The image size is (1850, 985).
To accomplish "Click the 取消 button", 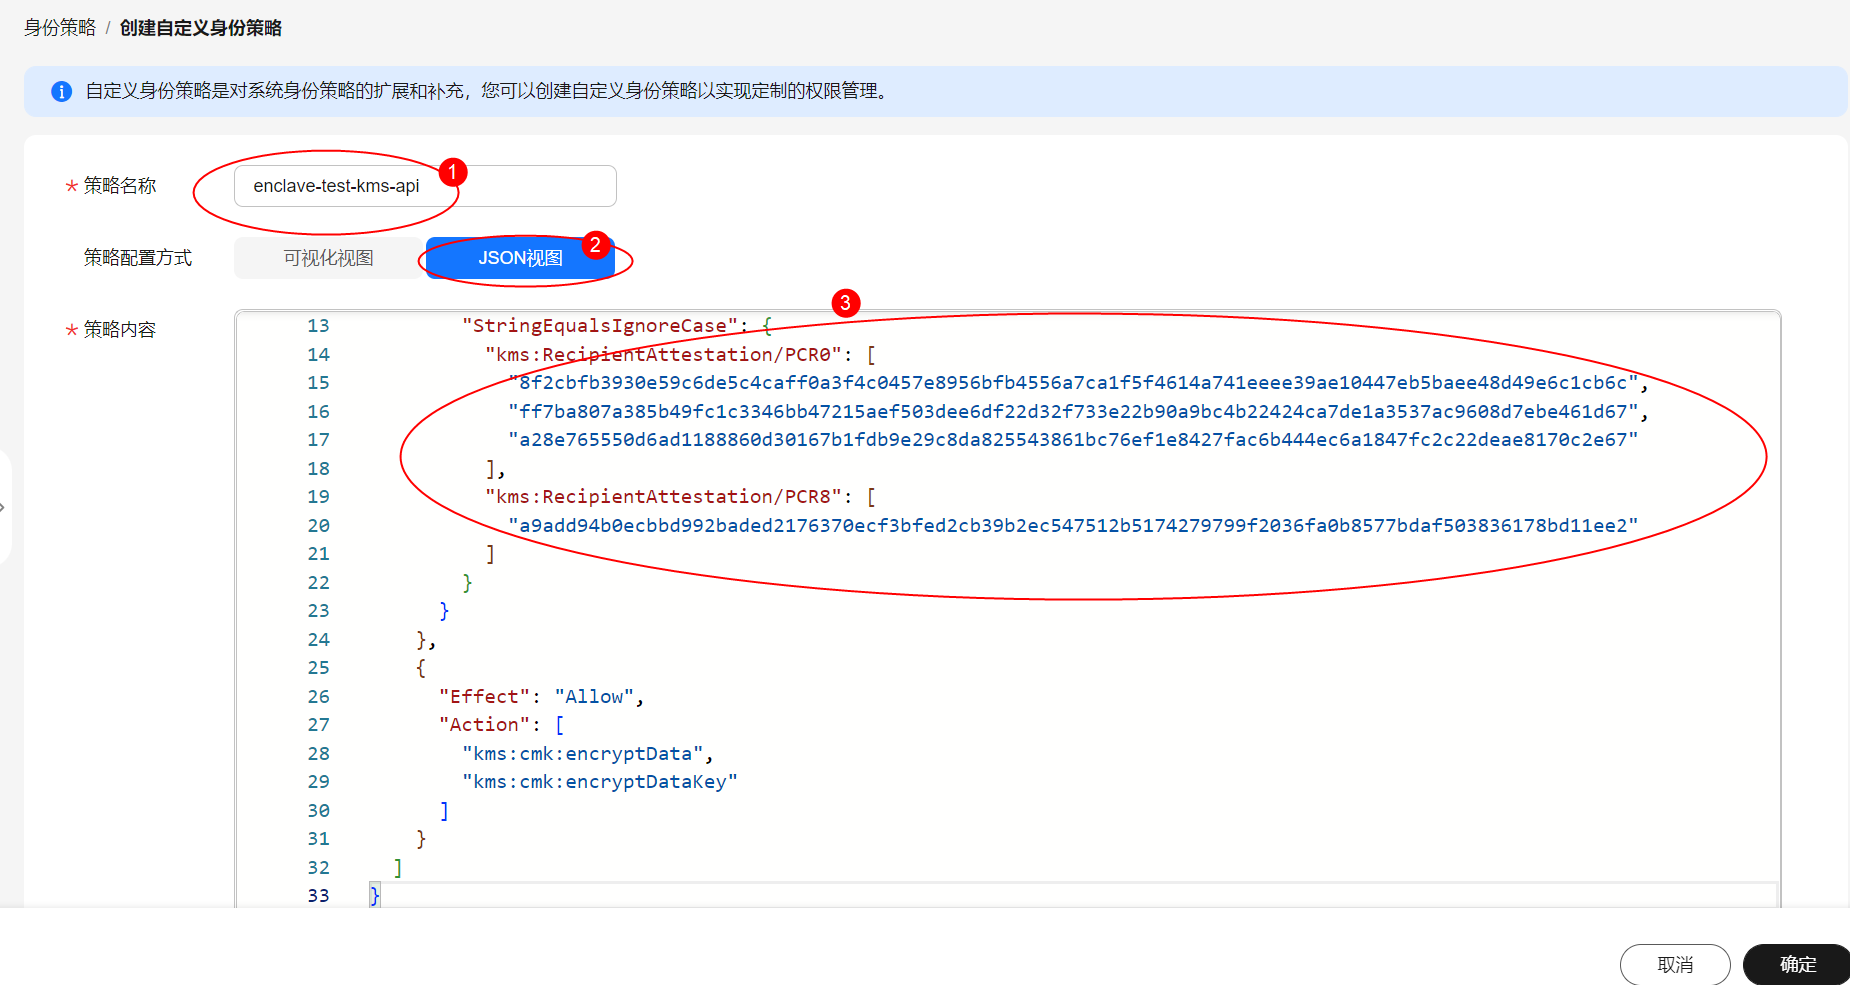I will 1675,964.
